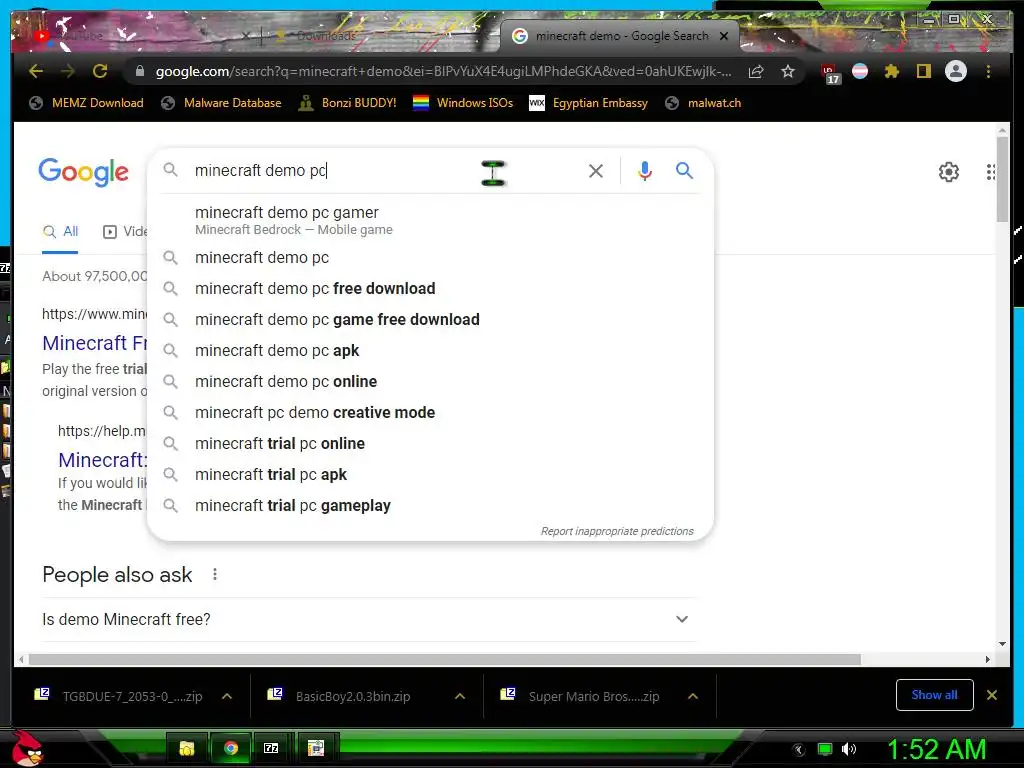Expand BasicBoy2.0.3bin.zip download options

[460, 696]
